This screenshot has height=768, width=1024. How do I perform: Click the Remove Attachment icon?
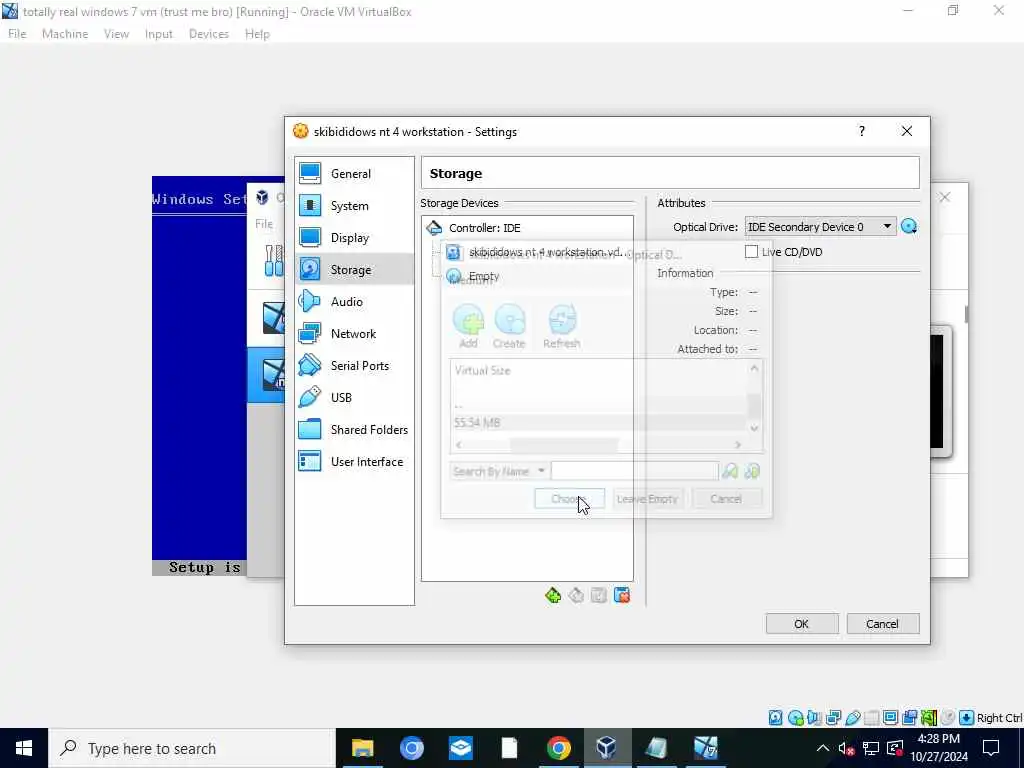622,596
